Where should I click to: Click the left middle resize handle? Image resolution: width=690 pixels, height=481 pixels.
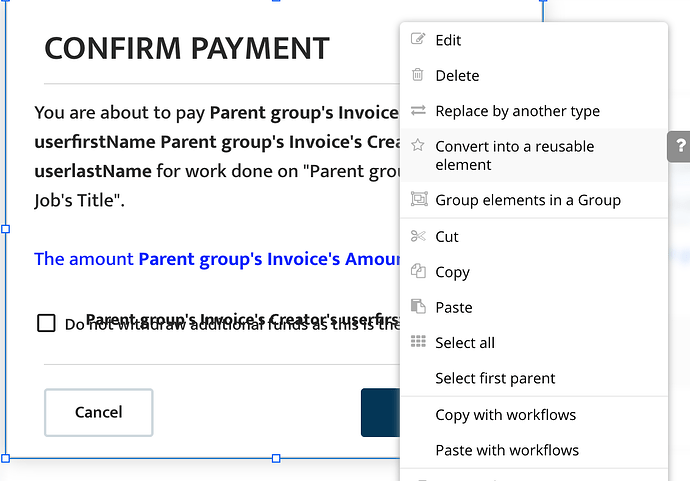click(6, 229)
